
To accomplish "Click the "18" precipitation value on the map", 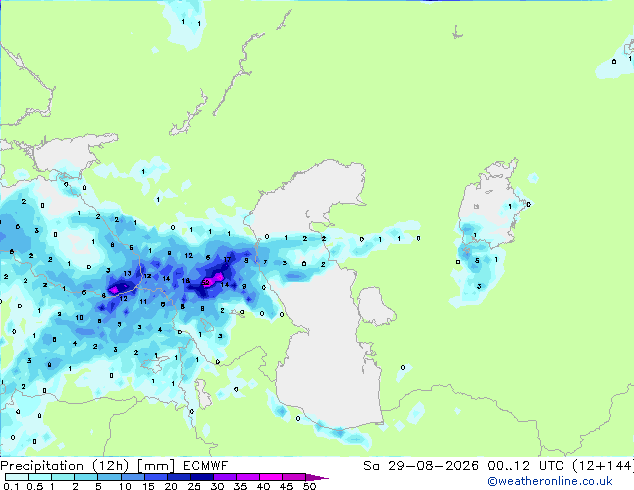I will coord(186,281).
